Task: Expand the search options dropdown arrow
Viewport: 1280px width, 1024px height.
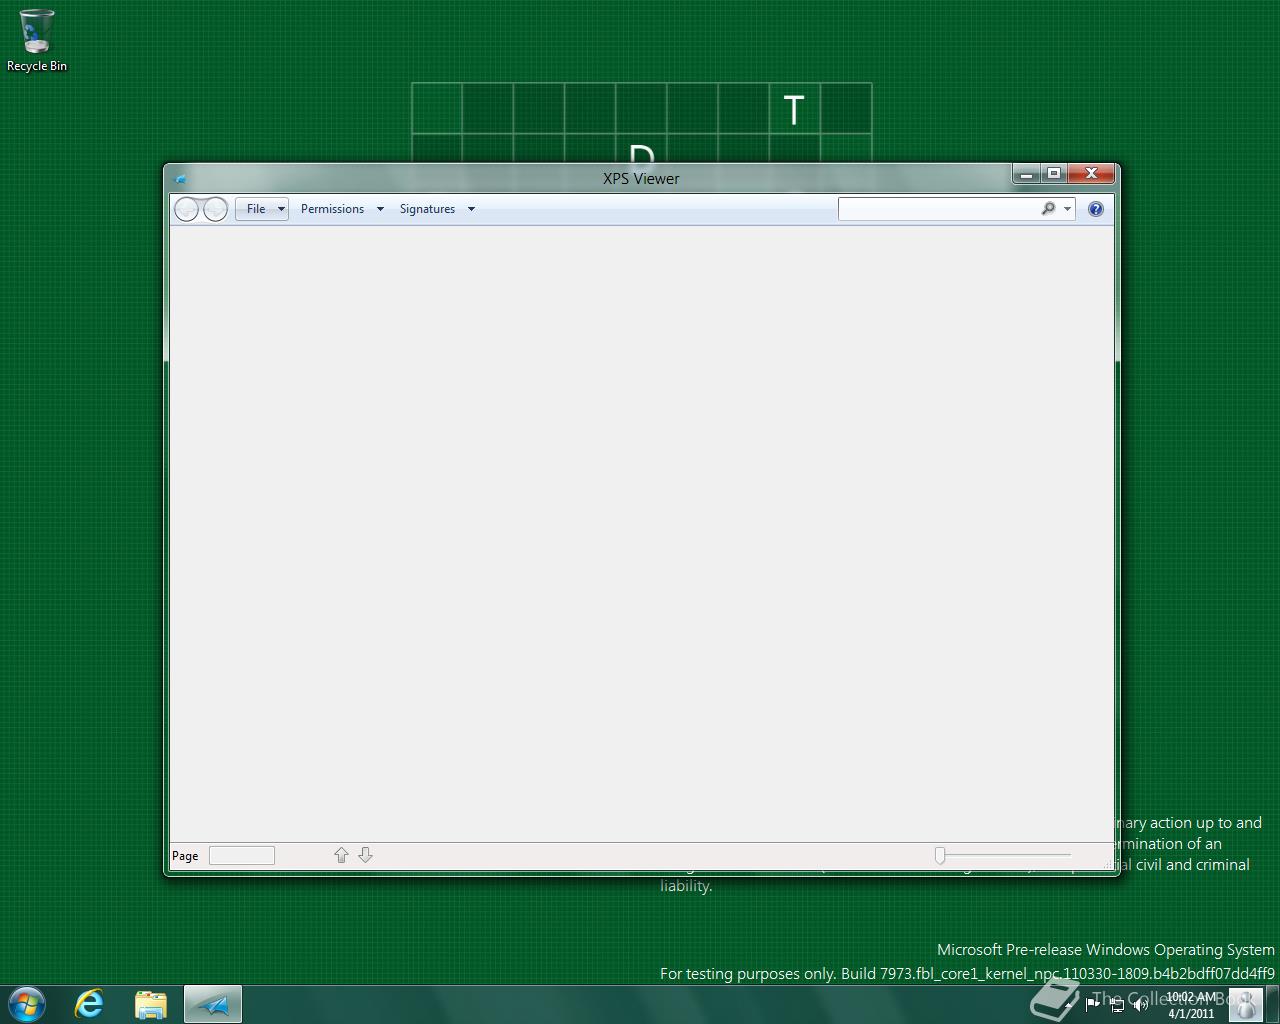Action: [x=1068, y=209]
